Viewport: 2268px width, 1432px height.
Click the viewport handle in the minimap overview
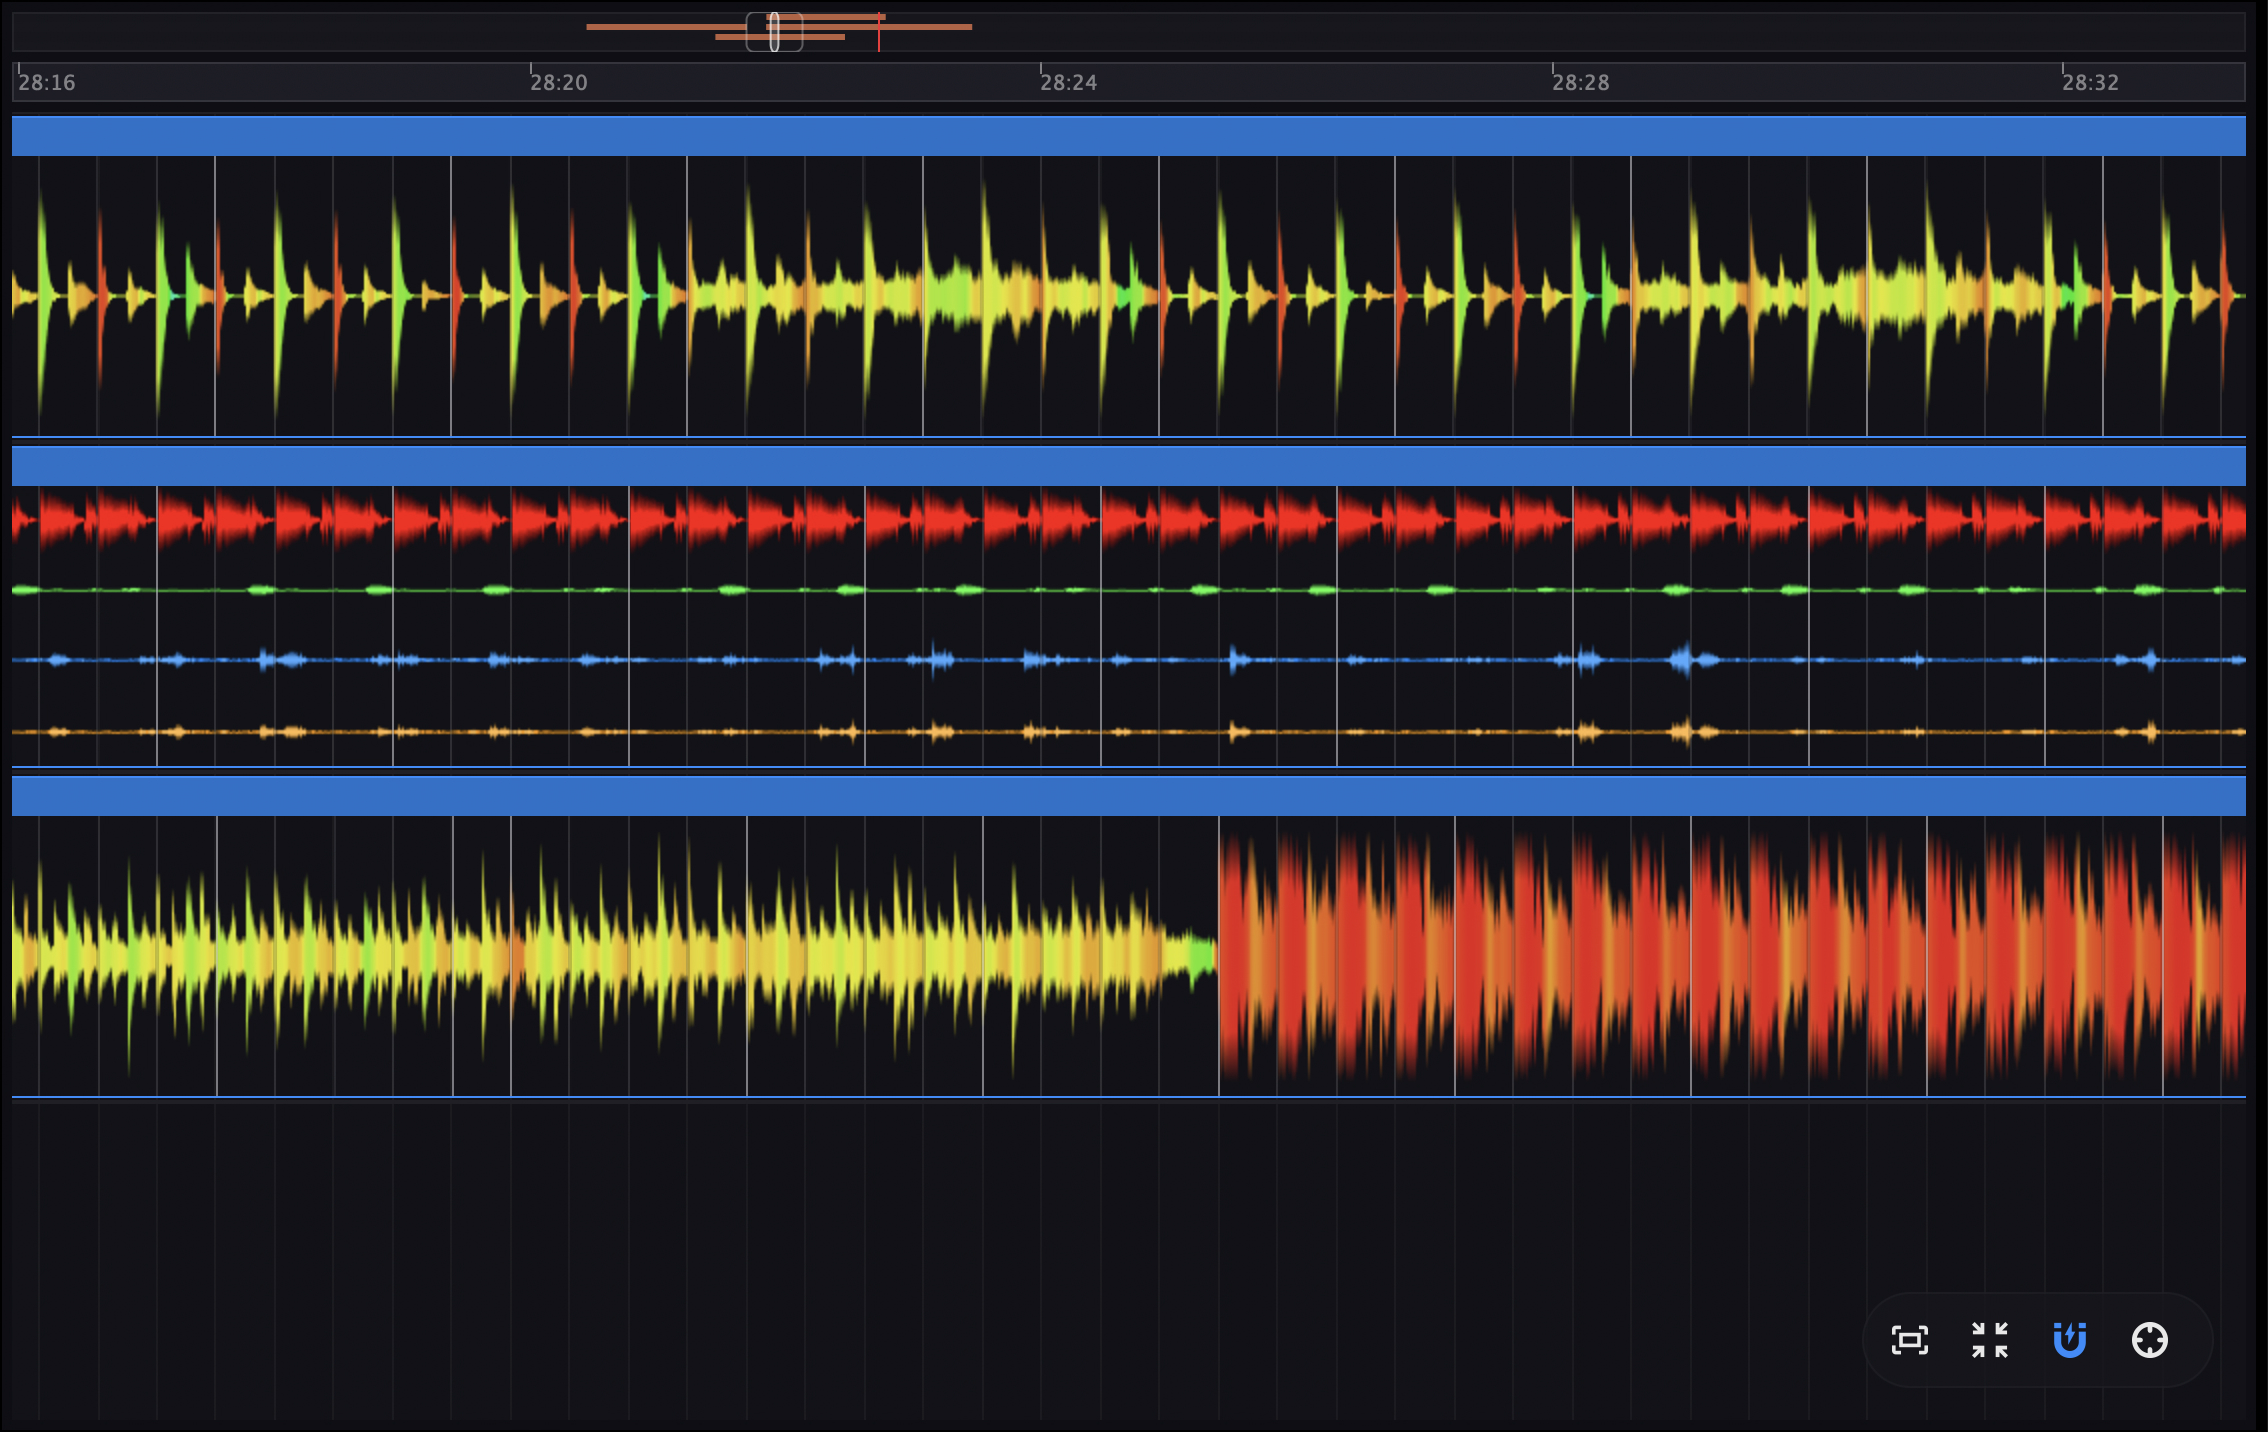point(775,31)
